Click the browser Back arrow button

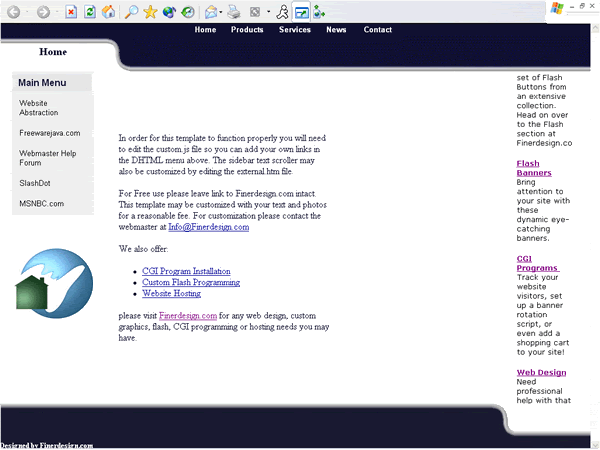click(x=14, y=12)
